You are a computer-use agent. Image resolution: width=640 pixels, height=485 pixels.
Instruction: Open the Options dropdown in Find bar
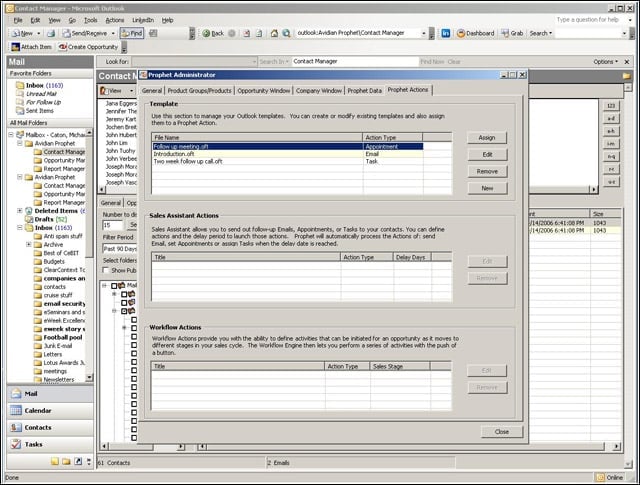[605, 62]
